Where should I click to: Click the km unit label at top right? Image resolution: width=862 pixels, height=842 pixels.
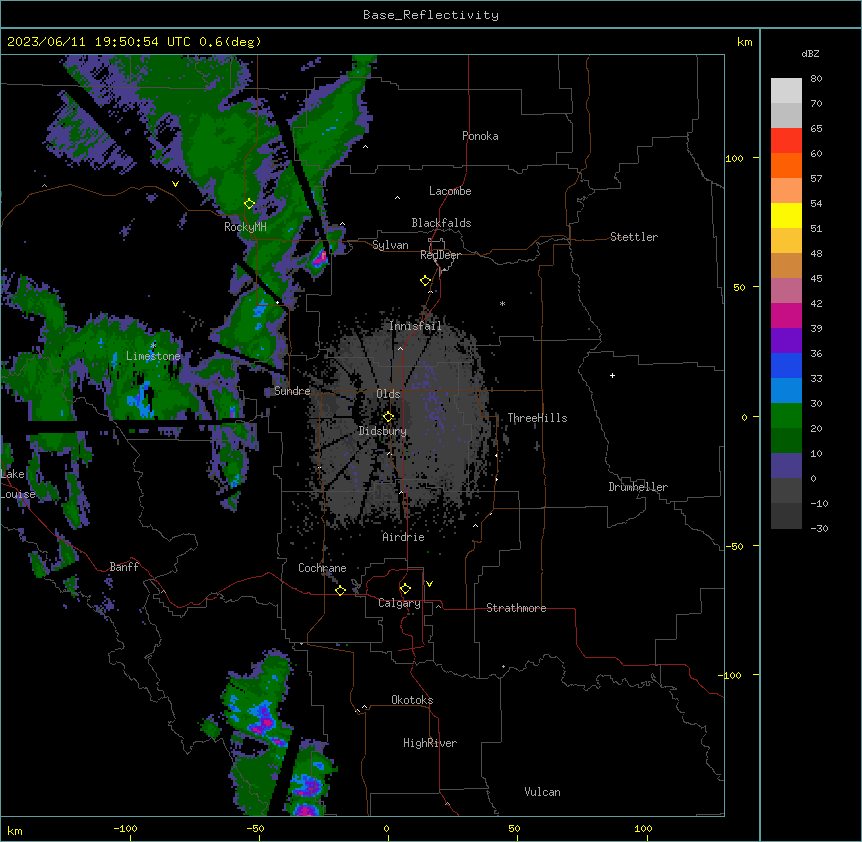click(745, 42)
